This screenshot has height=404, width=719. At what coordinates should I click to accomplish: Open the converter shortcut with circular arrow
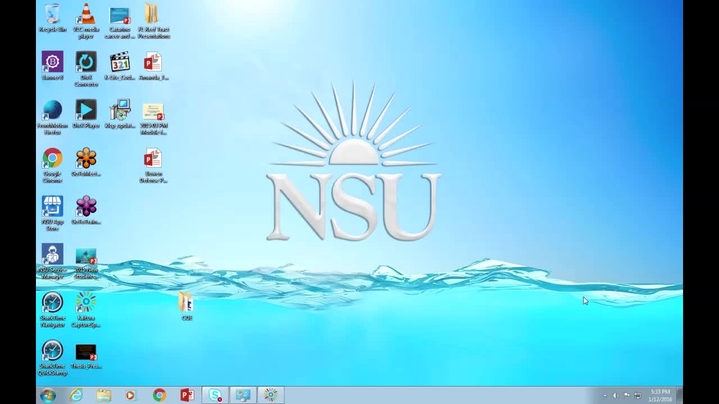tap(86, 61)
